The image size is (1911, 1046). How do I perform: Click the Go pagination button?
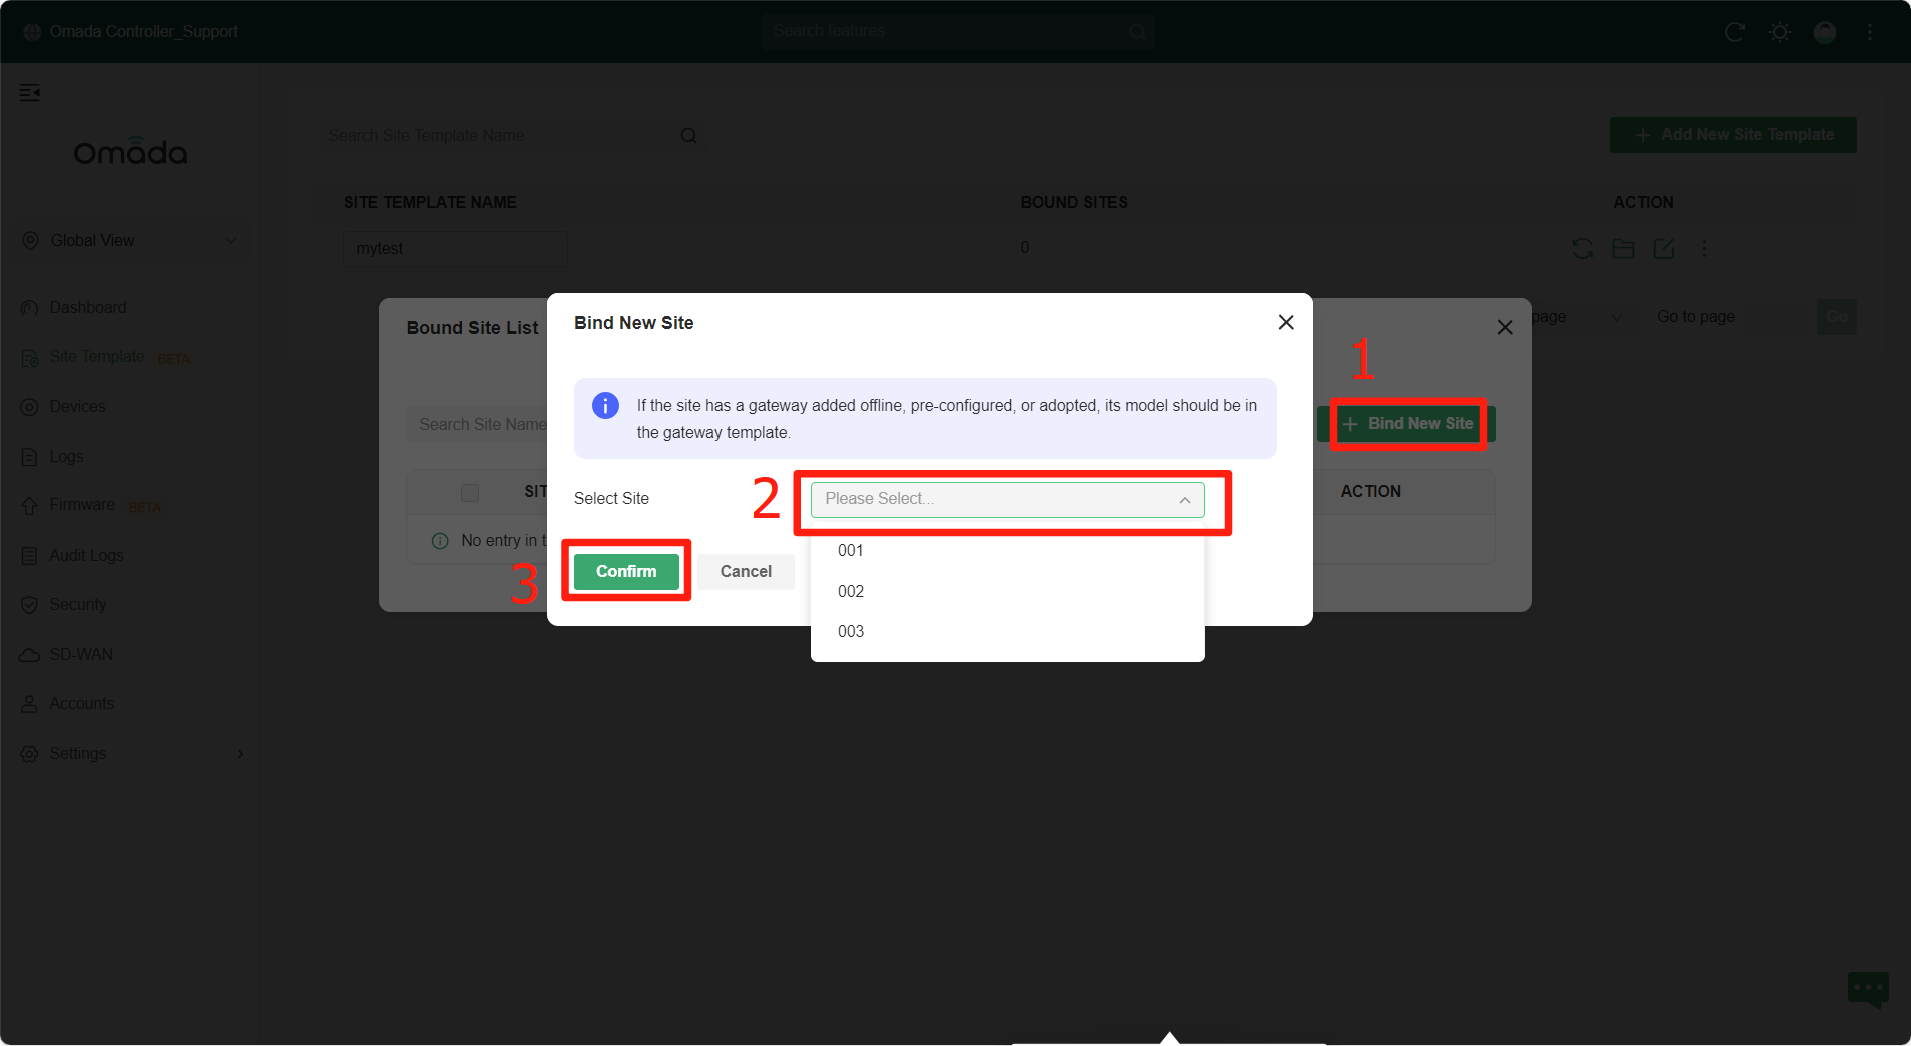1837,317
